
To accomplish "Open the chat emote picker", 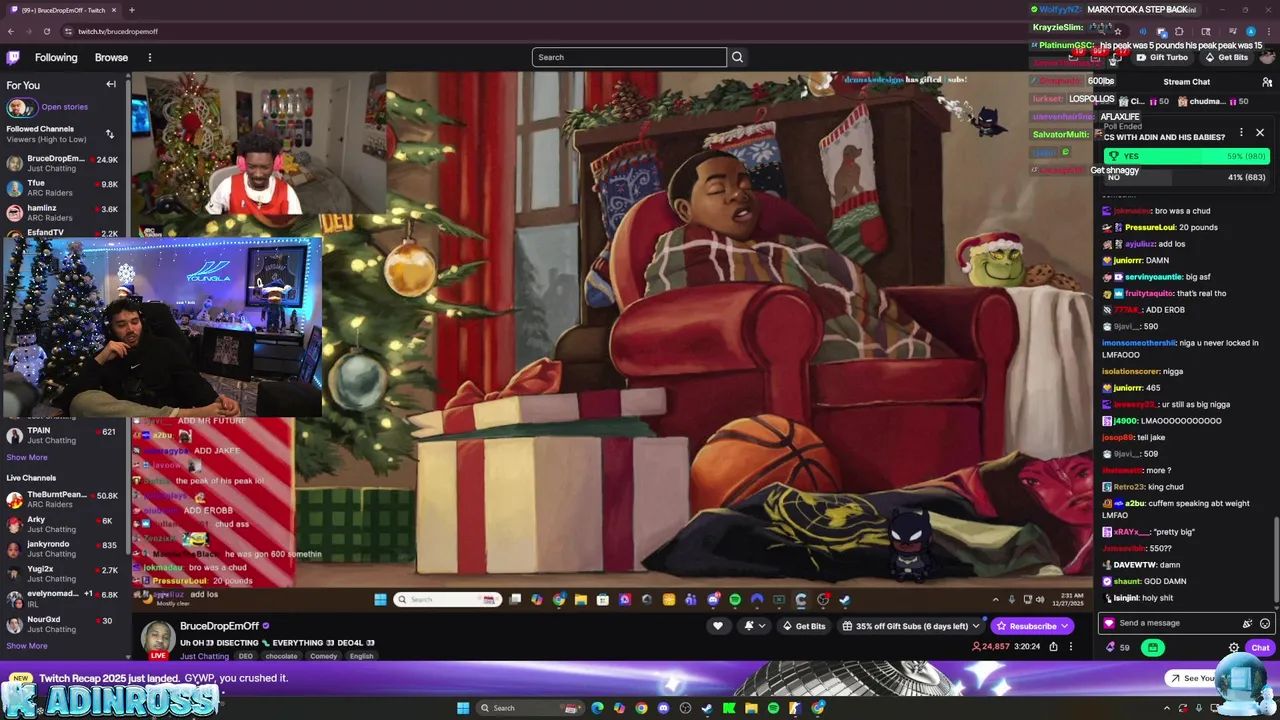I will click(1265, 623).
